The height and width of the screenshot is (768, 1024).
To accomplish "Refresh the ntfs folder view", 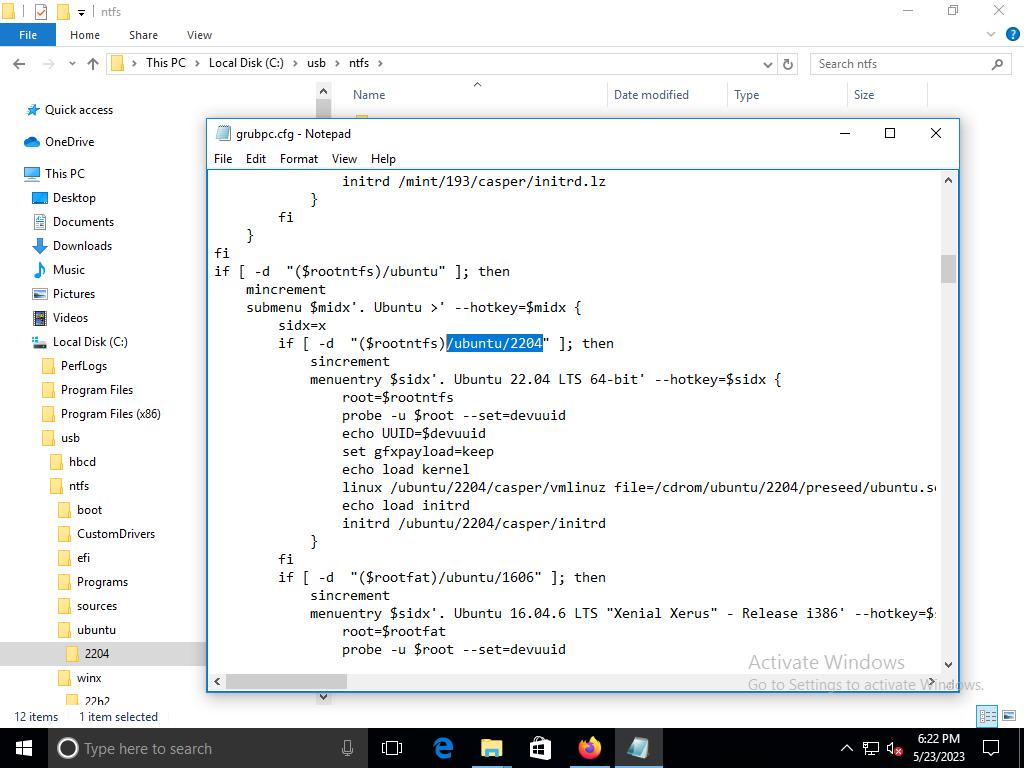I will (788, 64).
